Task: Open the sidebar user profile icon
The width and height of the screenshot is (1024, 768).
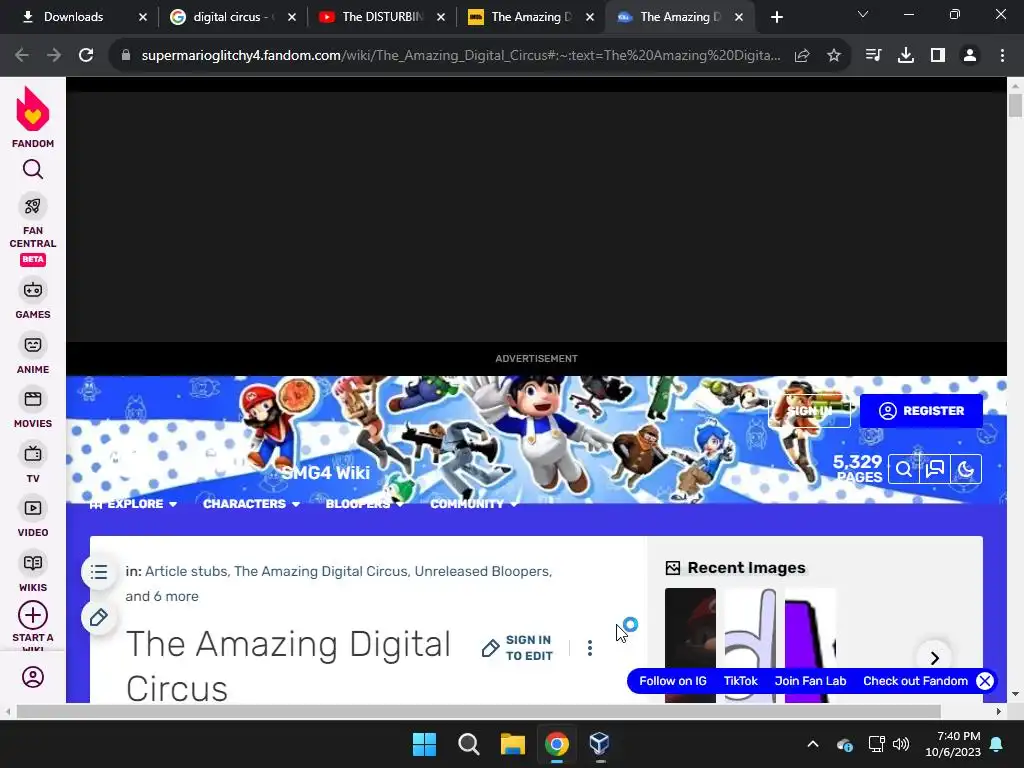Action: coord(33,677)
